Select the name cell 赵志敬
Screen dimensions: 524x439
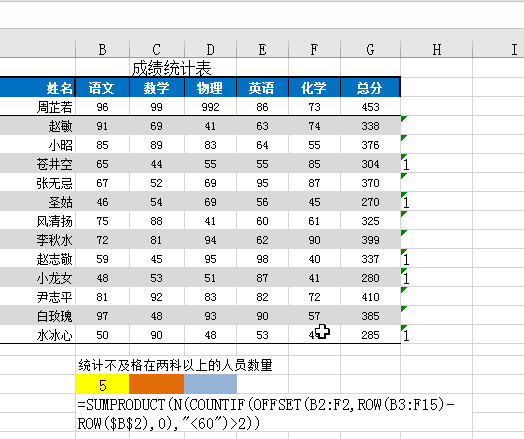38,259
